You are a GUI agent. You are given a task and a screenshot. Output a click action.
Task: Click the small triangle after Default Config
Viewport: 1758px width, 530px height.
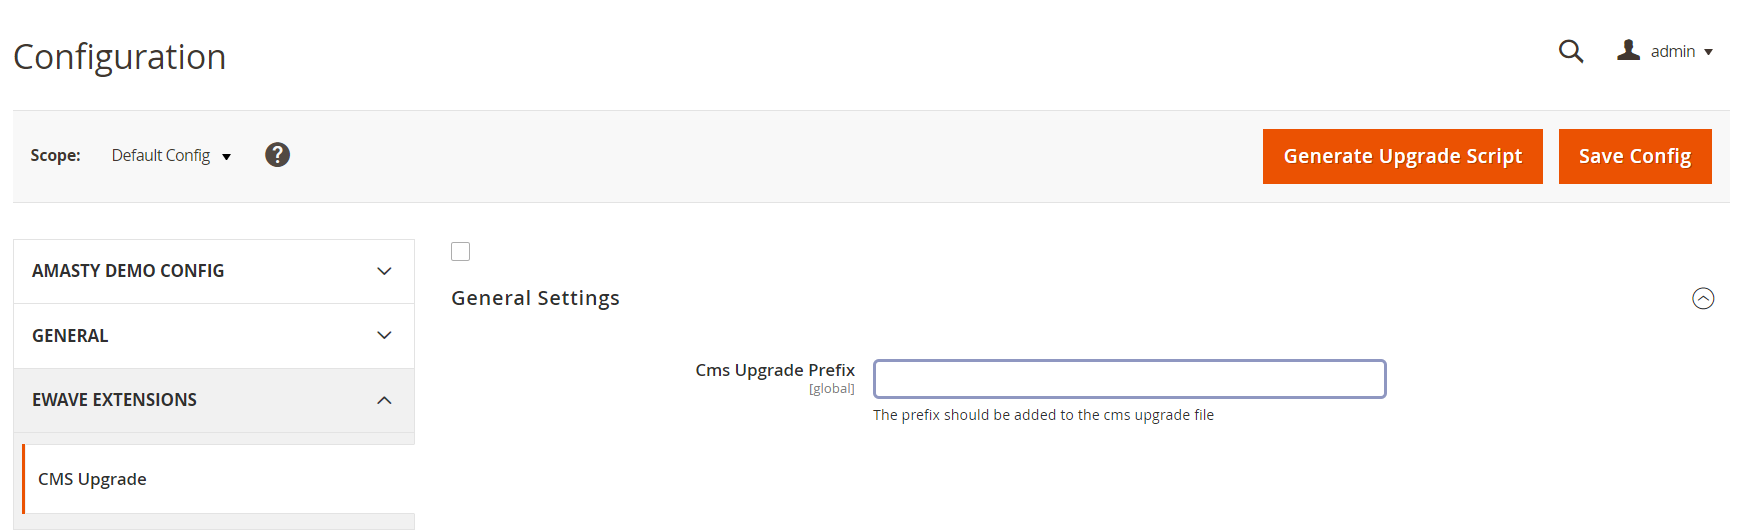[227, 157]
